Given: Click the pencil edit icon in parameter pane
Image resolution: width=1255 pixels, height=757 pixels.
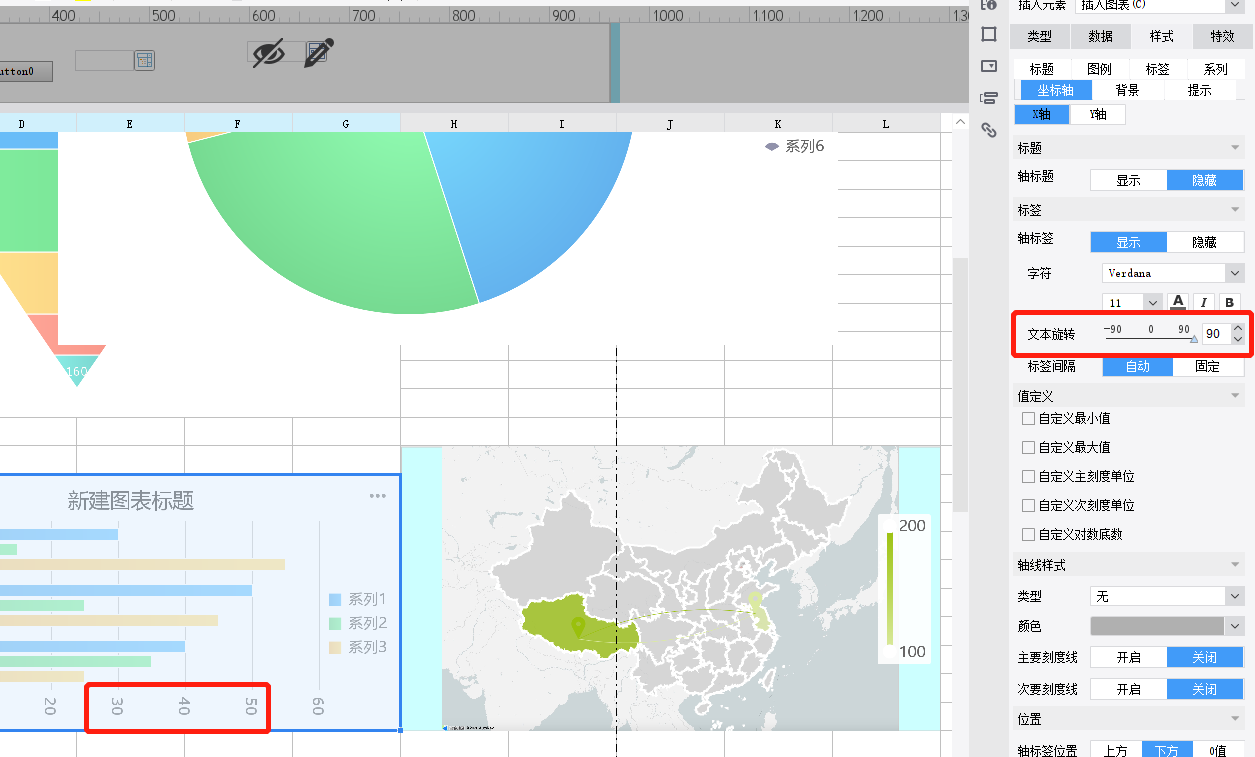Looking at the screenshot, I should point(320,53).
